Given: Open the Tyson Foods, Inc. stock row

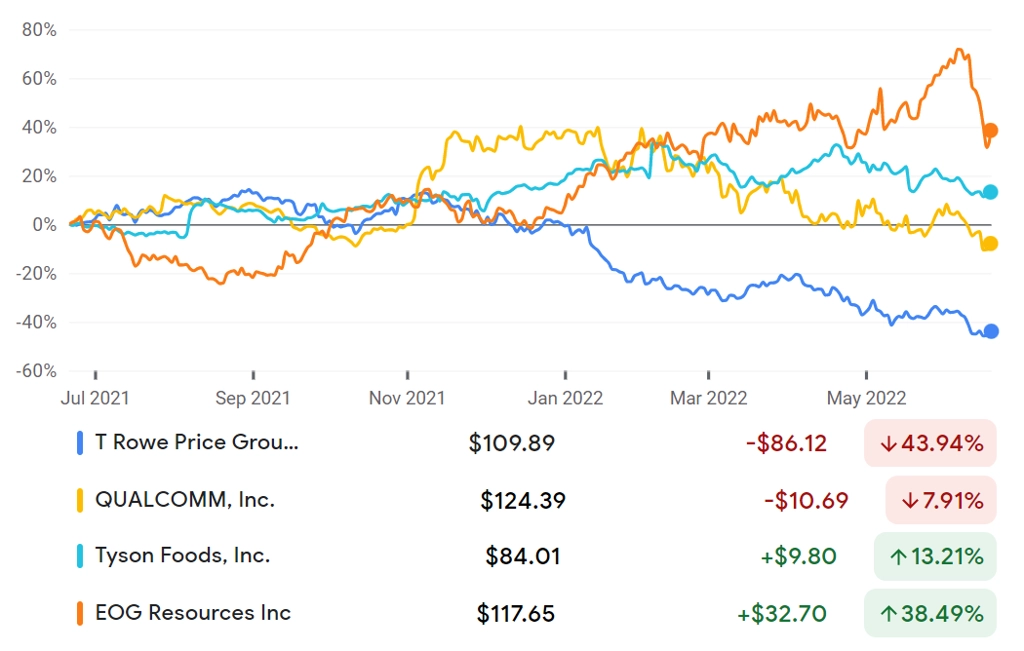Looking at the screenshot, I should coord(536,556).
